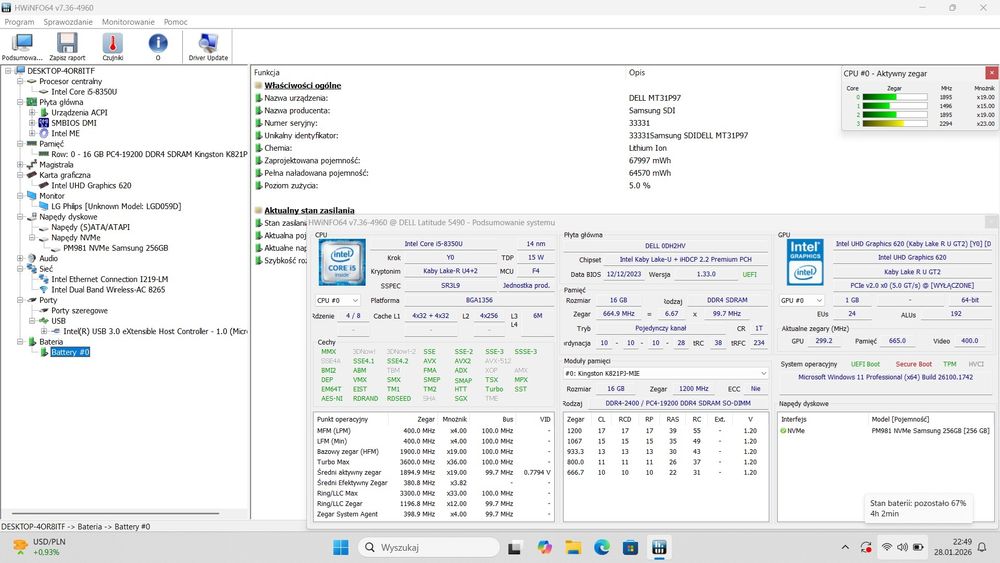Expand the Audio tree node

[20, 258]
